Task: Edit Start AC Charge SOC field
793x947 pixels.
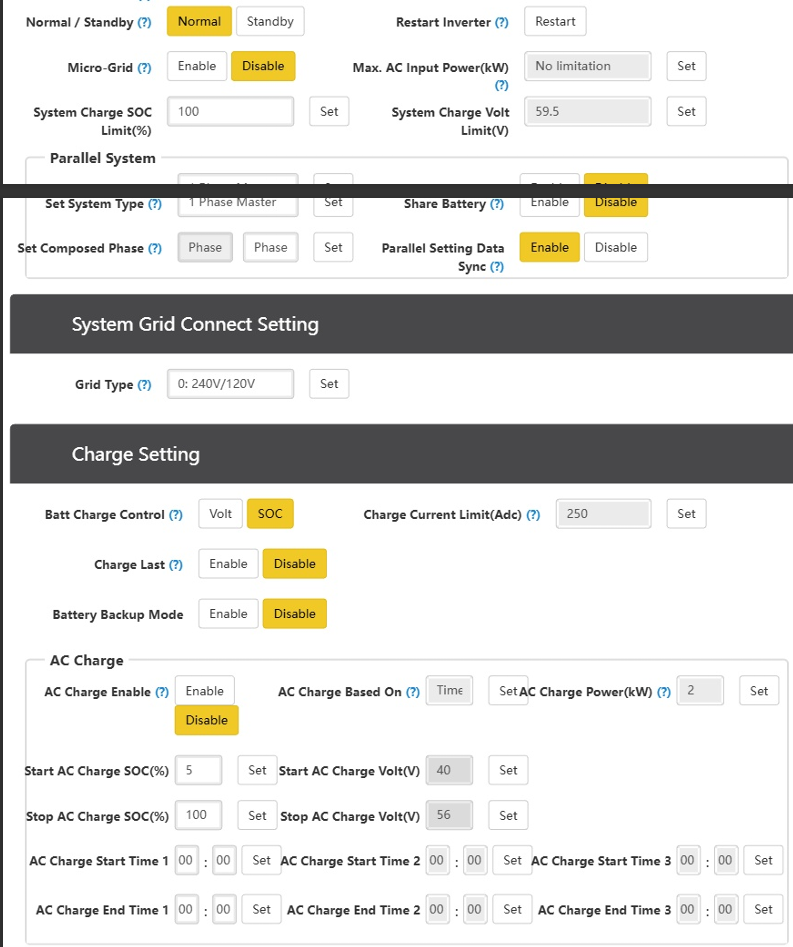Action: [198, 770]
